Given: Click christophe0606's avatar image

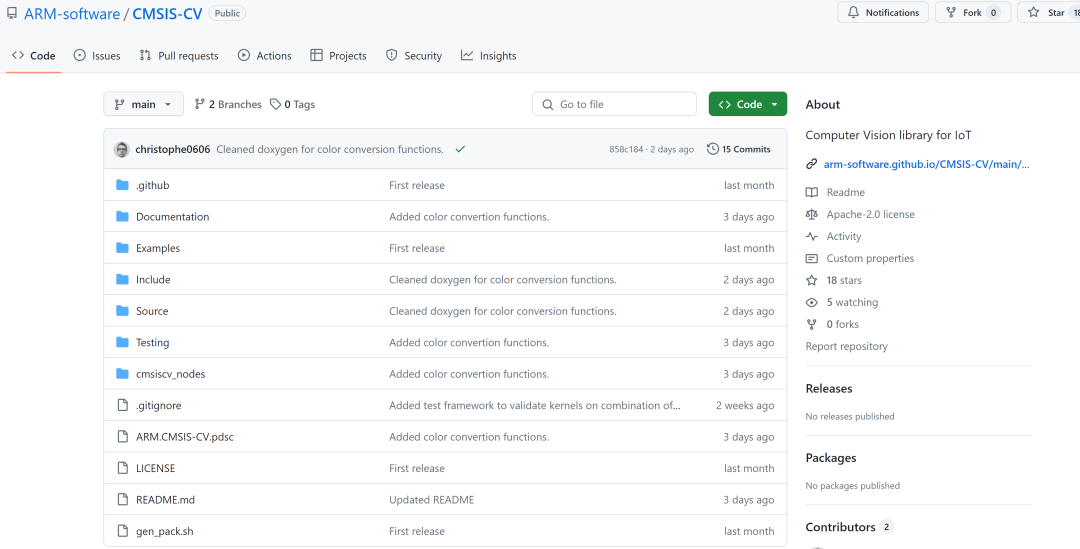Looking at the screenshot, I should tap(122, 149).
